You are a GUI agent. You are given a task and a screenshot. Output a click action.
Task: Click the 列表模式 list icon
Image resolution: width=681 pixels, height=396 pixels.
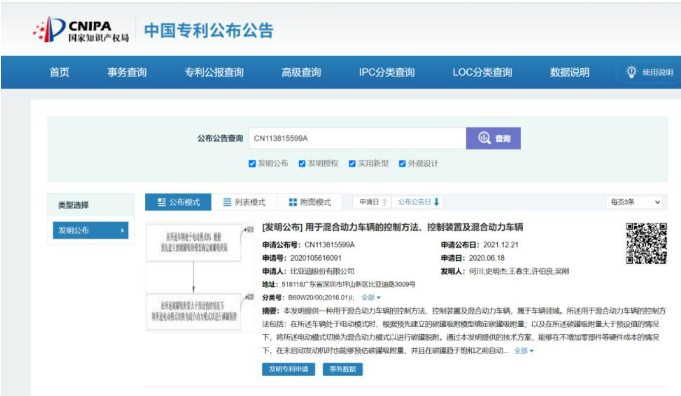point(227,202)
